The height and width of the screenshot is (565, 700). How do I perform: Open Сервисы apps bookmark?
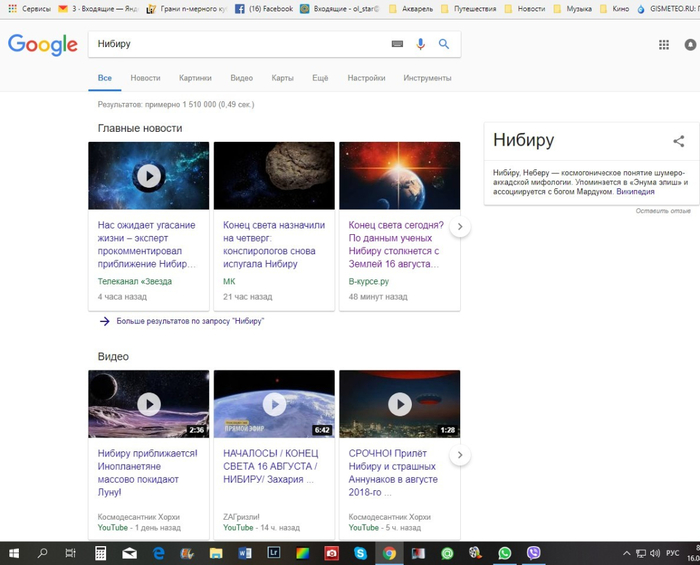29,8
